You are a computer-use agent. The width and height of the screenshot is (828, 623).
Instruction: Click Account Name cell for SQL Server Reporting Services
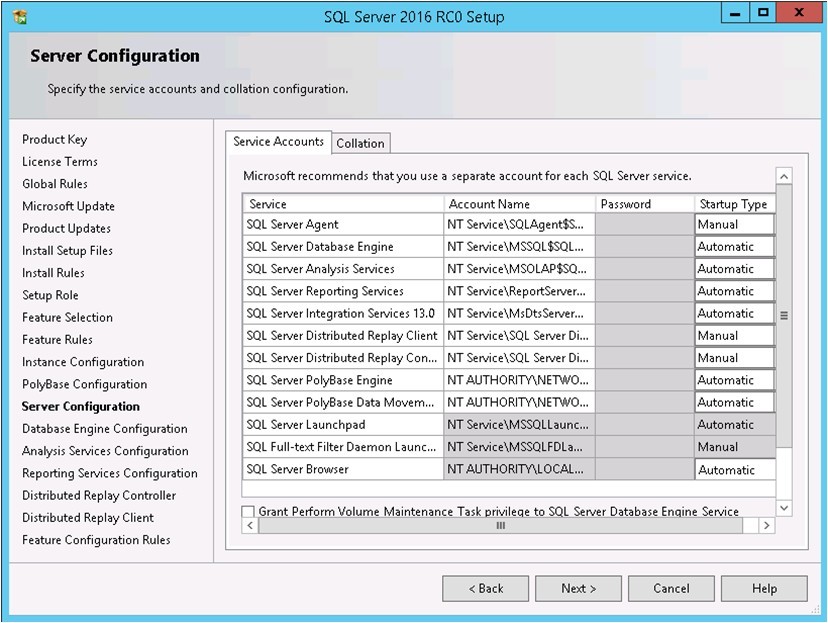click(x=519, y=291)
